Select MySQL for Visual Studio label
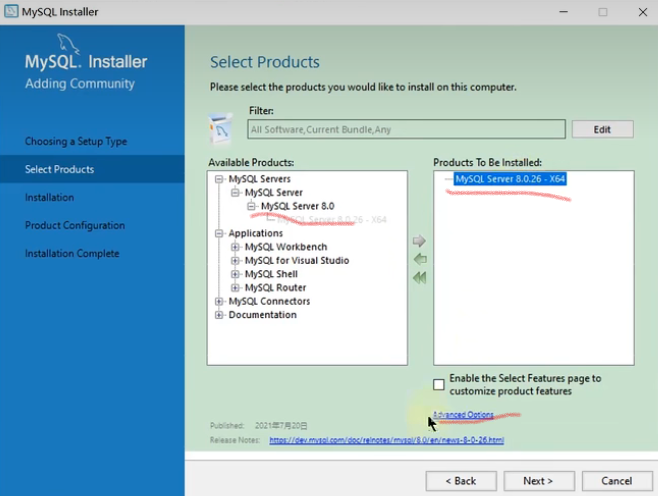Screen dimensions: 658x496 297,261
